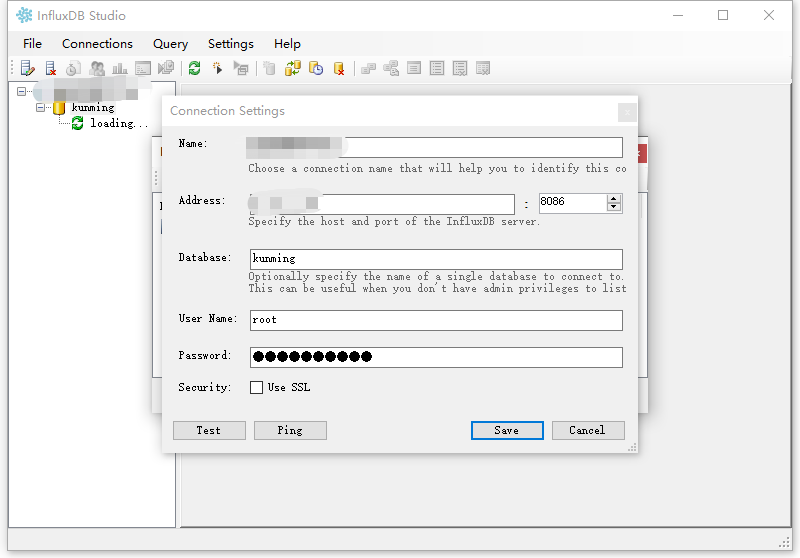Select the kunming item in the tree
Viewport: 800px width, 558px height.
93,108
